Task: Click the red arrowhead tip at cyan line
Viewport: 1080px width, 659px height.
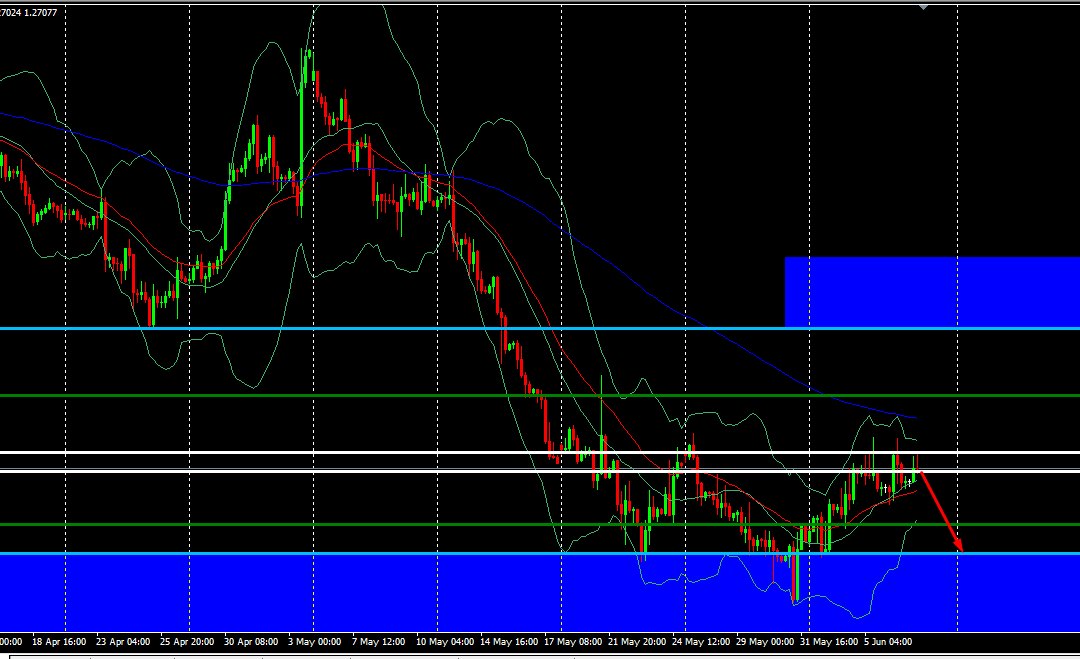Action: [961, 550]
